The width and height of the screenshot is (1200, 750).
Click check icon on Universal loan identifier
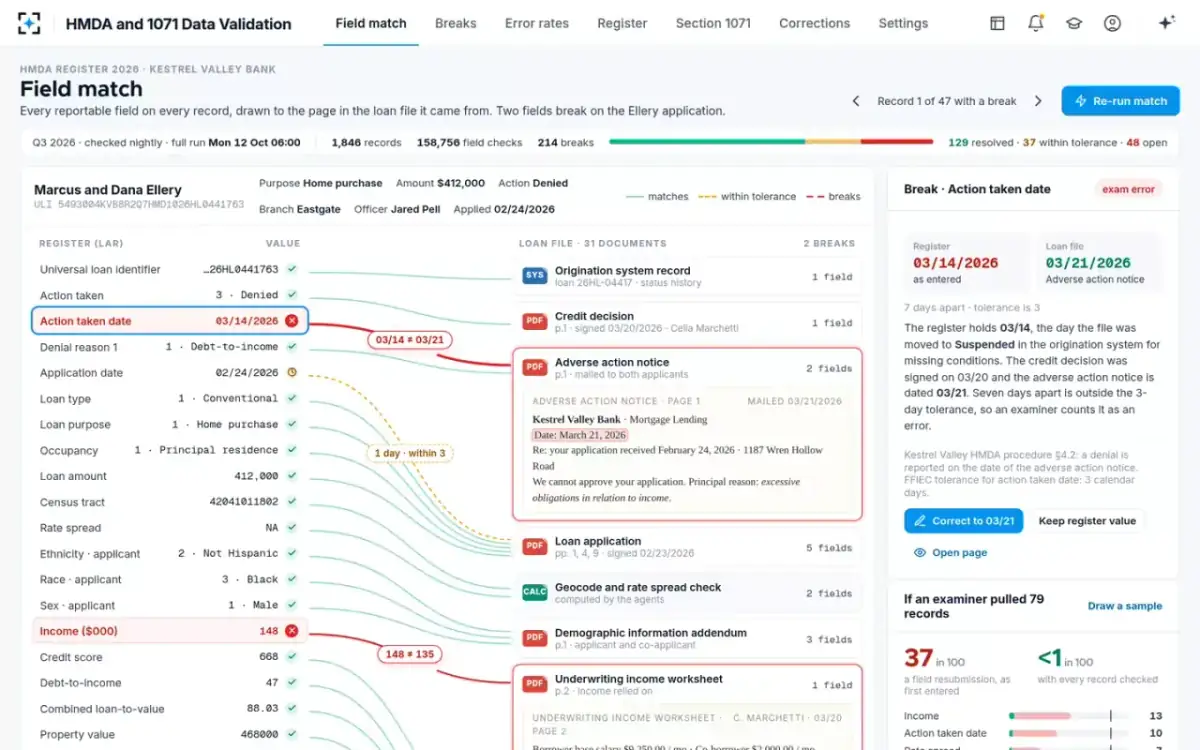click(292, 269)
